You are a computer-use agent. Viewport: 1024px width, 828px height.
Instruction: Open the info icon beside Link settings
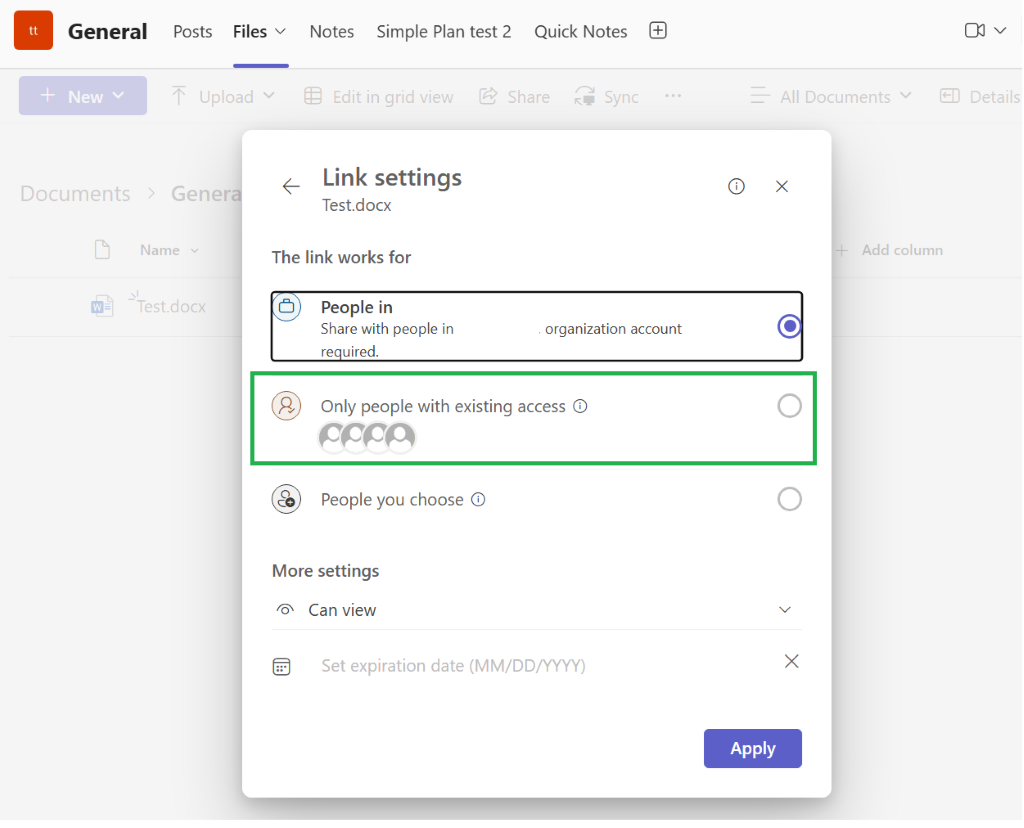pyautogui.click(x=736, y=187)
